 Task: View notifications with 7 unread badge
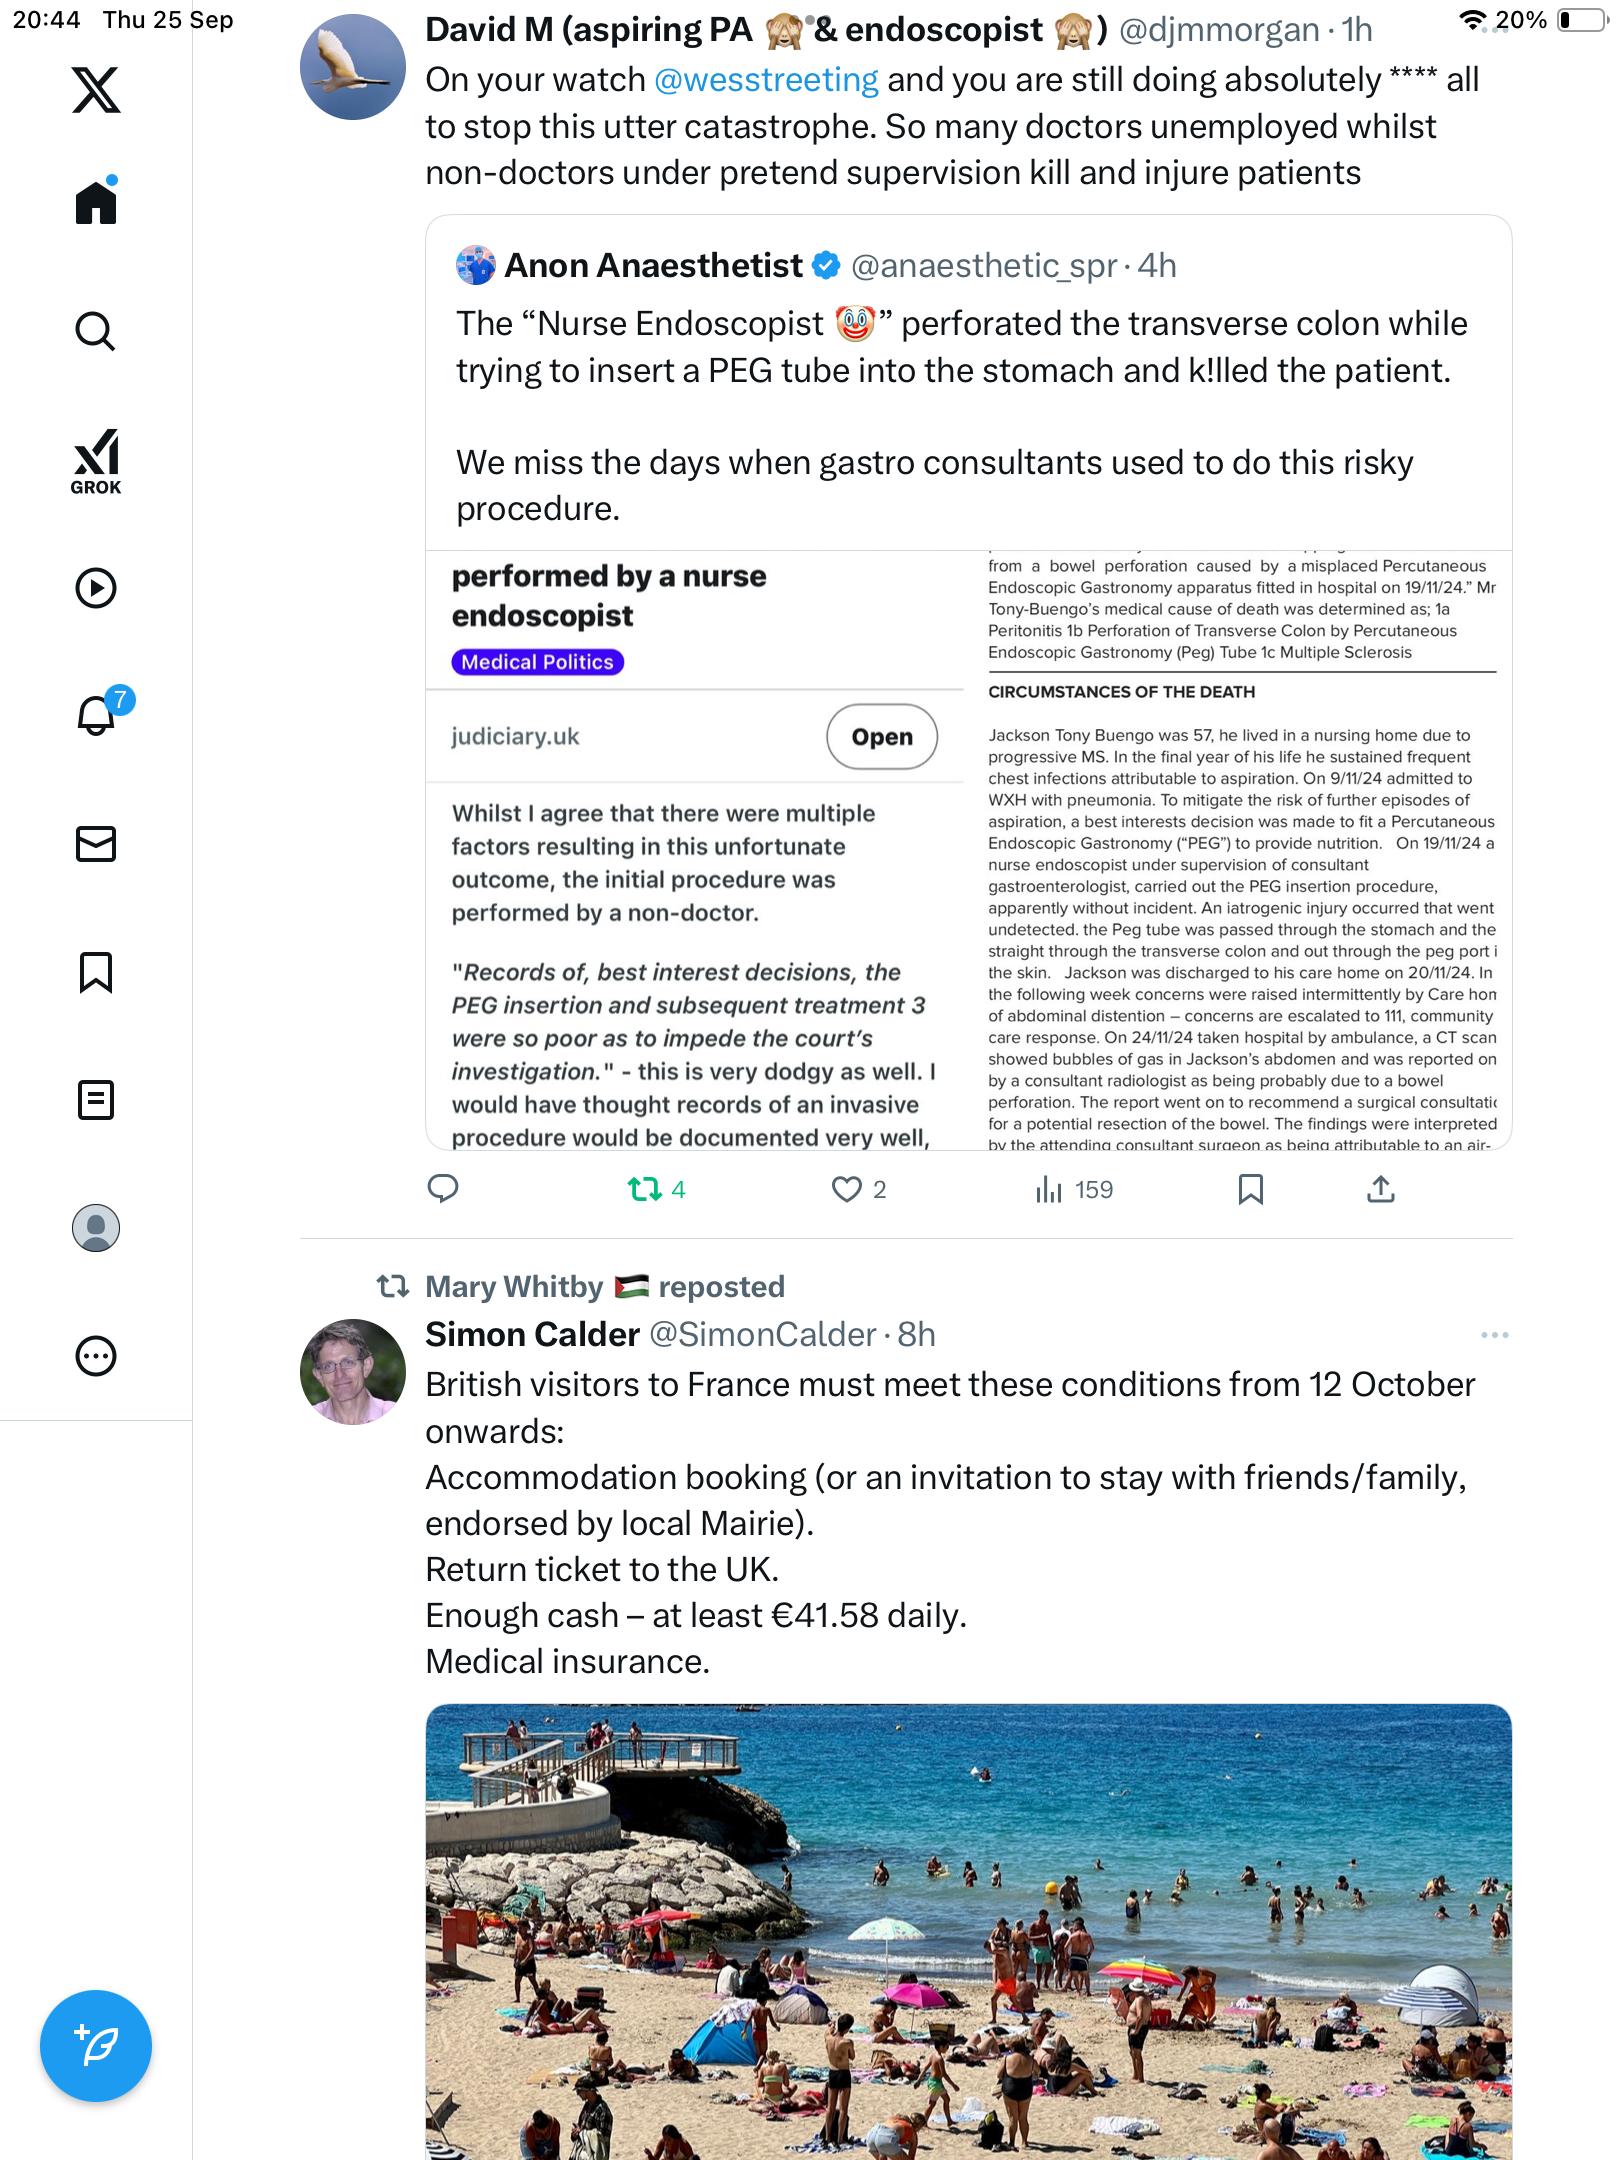click(96, 715)
